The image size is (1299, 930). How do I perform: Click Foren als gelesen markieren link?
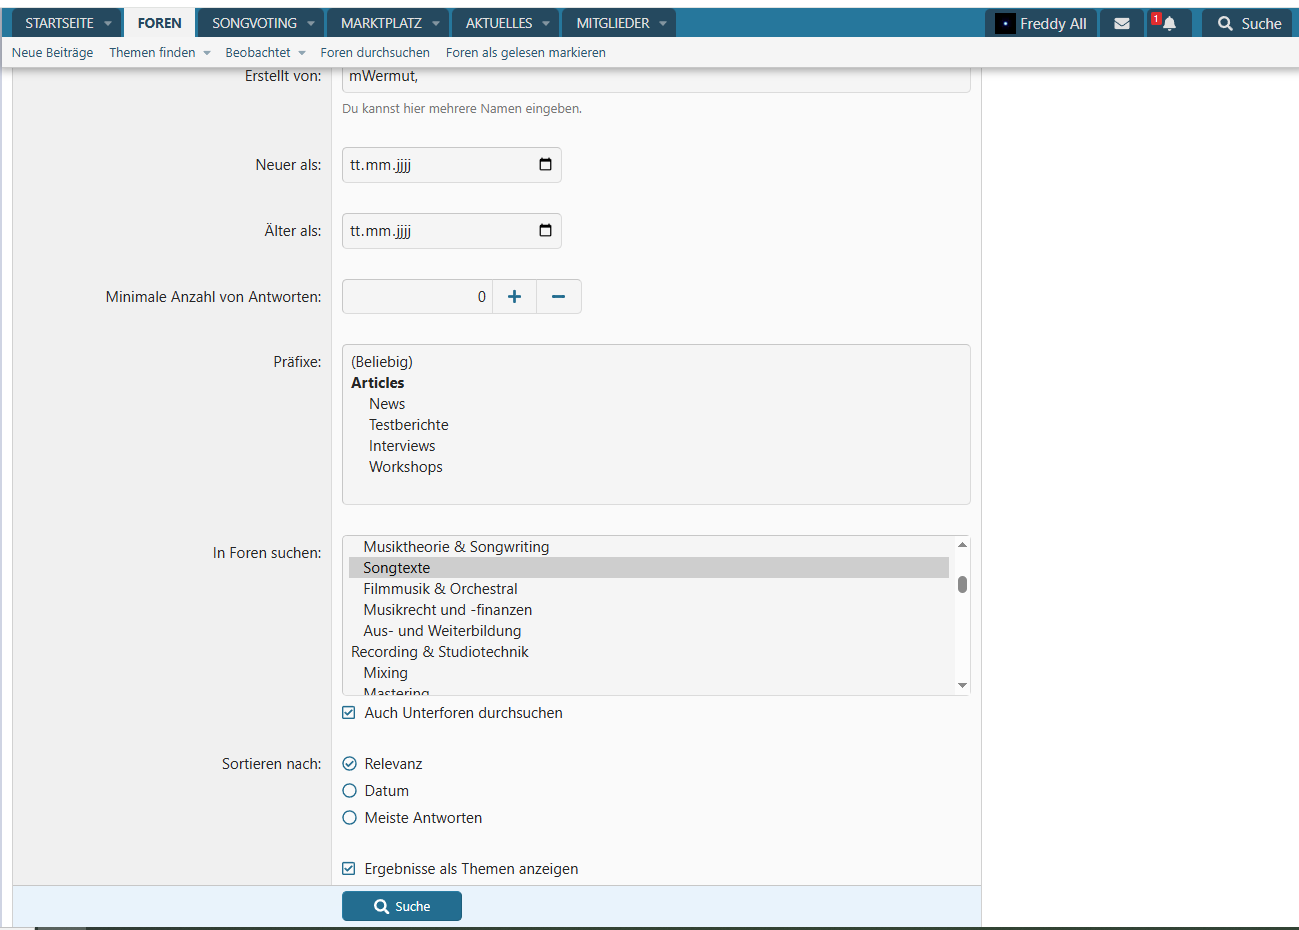pyautogui.click(x=525, y=53)
